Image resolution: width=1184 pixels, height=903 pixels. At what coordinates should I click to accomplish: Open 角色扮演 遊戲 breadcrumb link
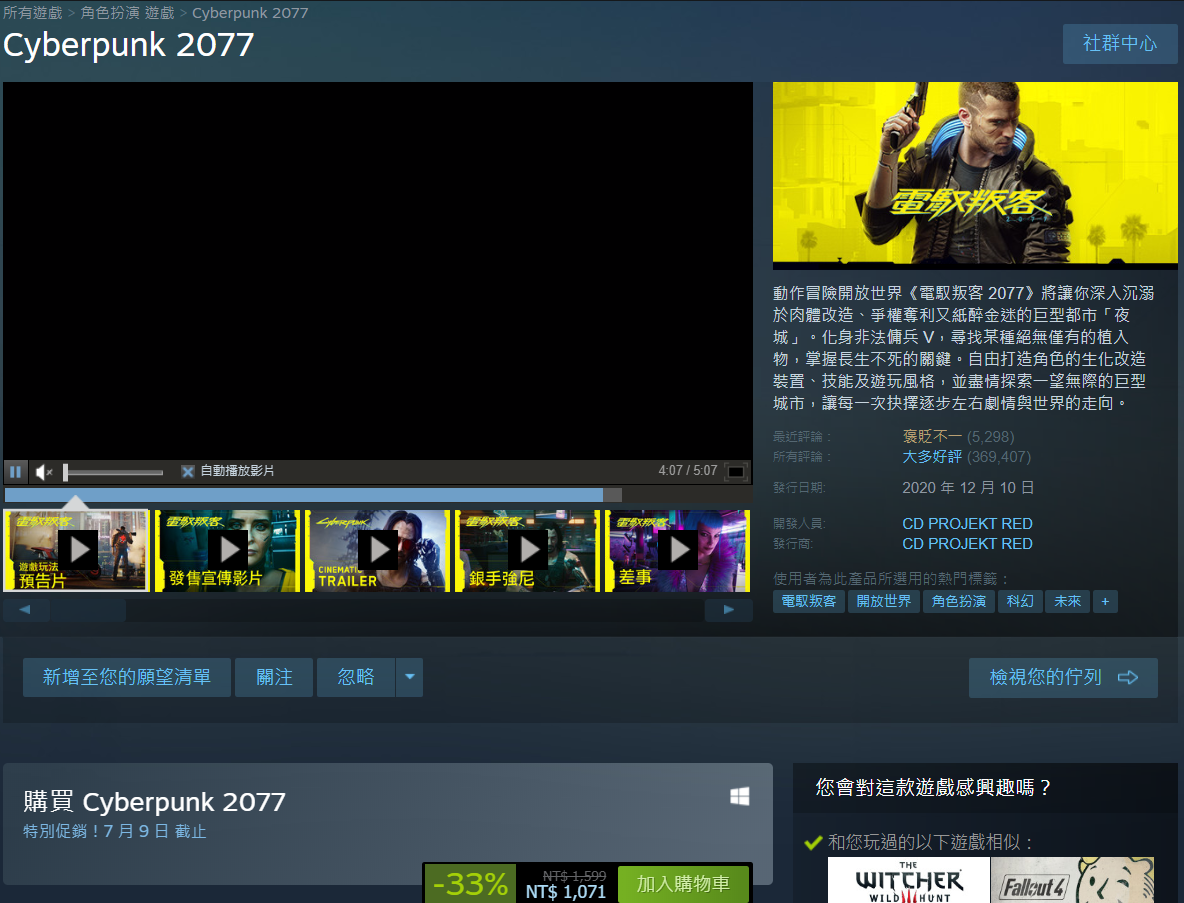[128, 13]
